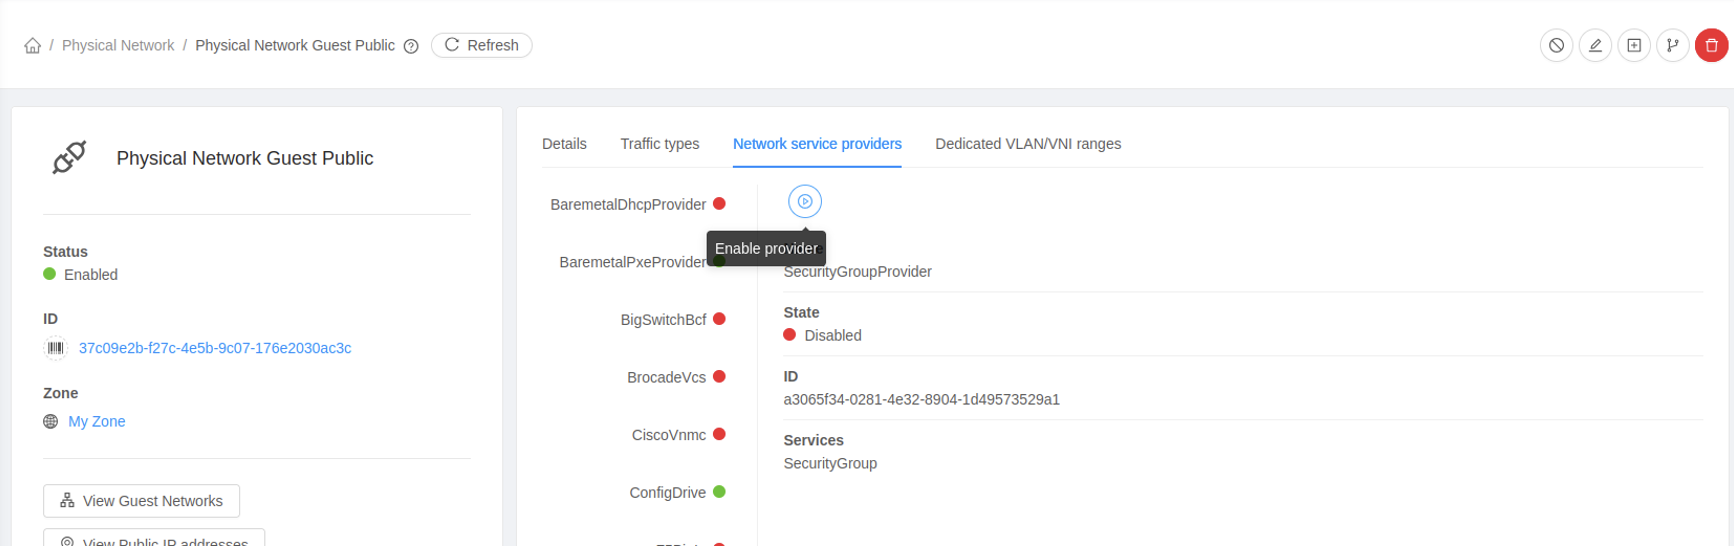Choose the BrocadeVcs provider
Screen dimensions: 1734x554
666,378
